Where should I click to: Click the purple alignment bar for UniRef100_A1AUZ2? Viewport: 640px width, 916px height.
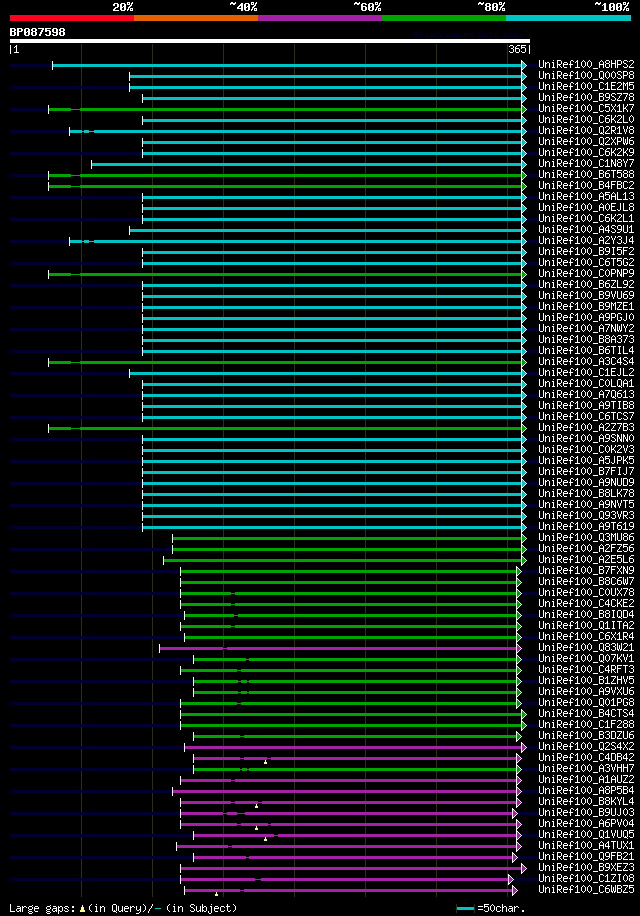pyautogui.click(x=349, y=780)
